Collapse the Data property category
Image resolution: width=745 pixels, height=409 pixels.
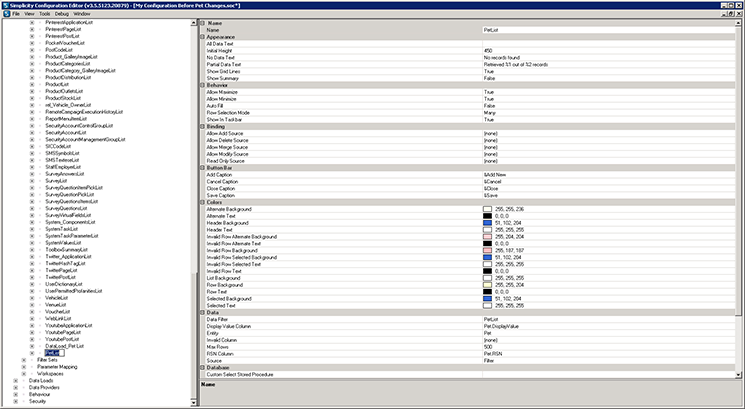[202, 313]
